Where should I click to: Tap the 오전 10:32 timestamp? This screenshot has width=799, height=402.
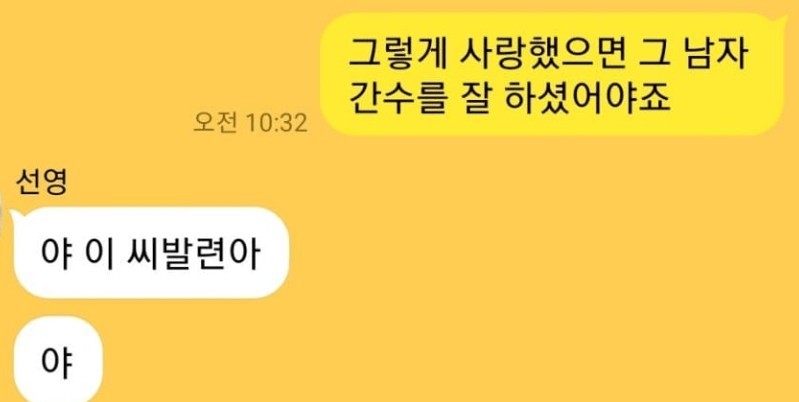250,123
